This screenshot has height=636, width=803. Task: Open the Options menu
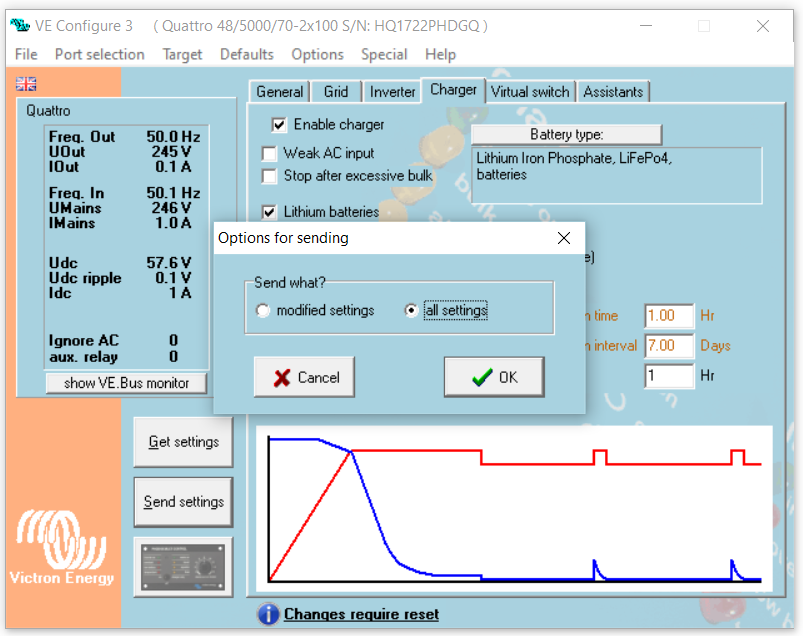(318, 54)
